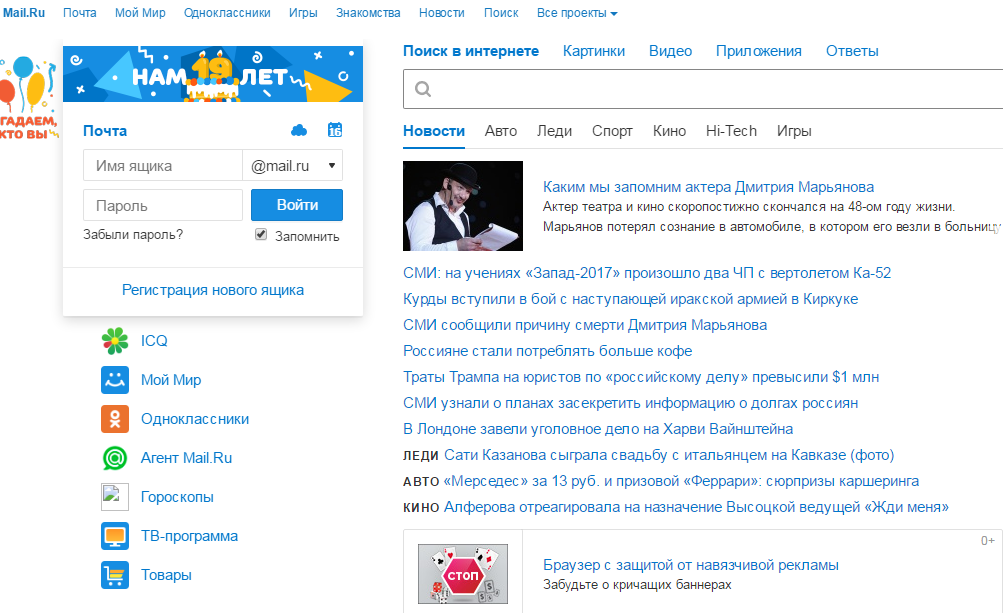Image resolution: width=1003 pixels, height=613 pixels.
Task: Open news about Харви Вайнштейна
Action: (598, 429)
